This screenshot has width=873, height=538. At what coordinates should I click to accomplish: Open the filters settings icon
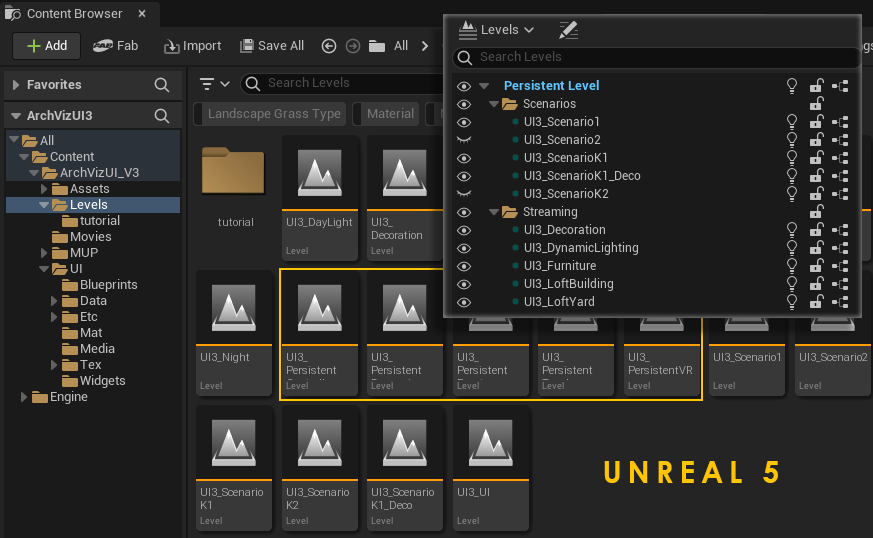point(214,84)
